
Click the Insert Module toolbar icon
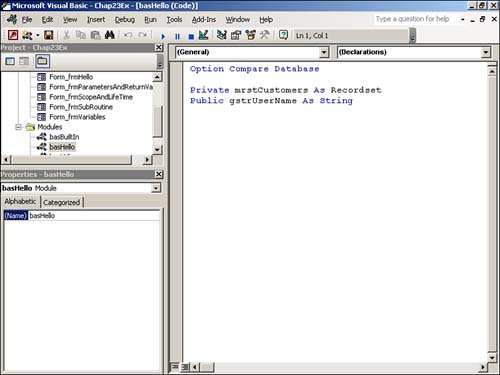pos(27,35)
